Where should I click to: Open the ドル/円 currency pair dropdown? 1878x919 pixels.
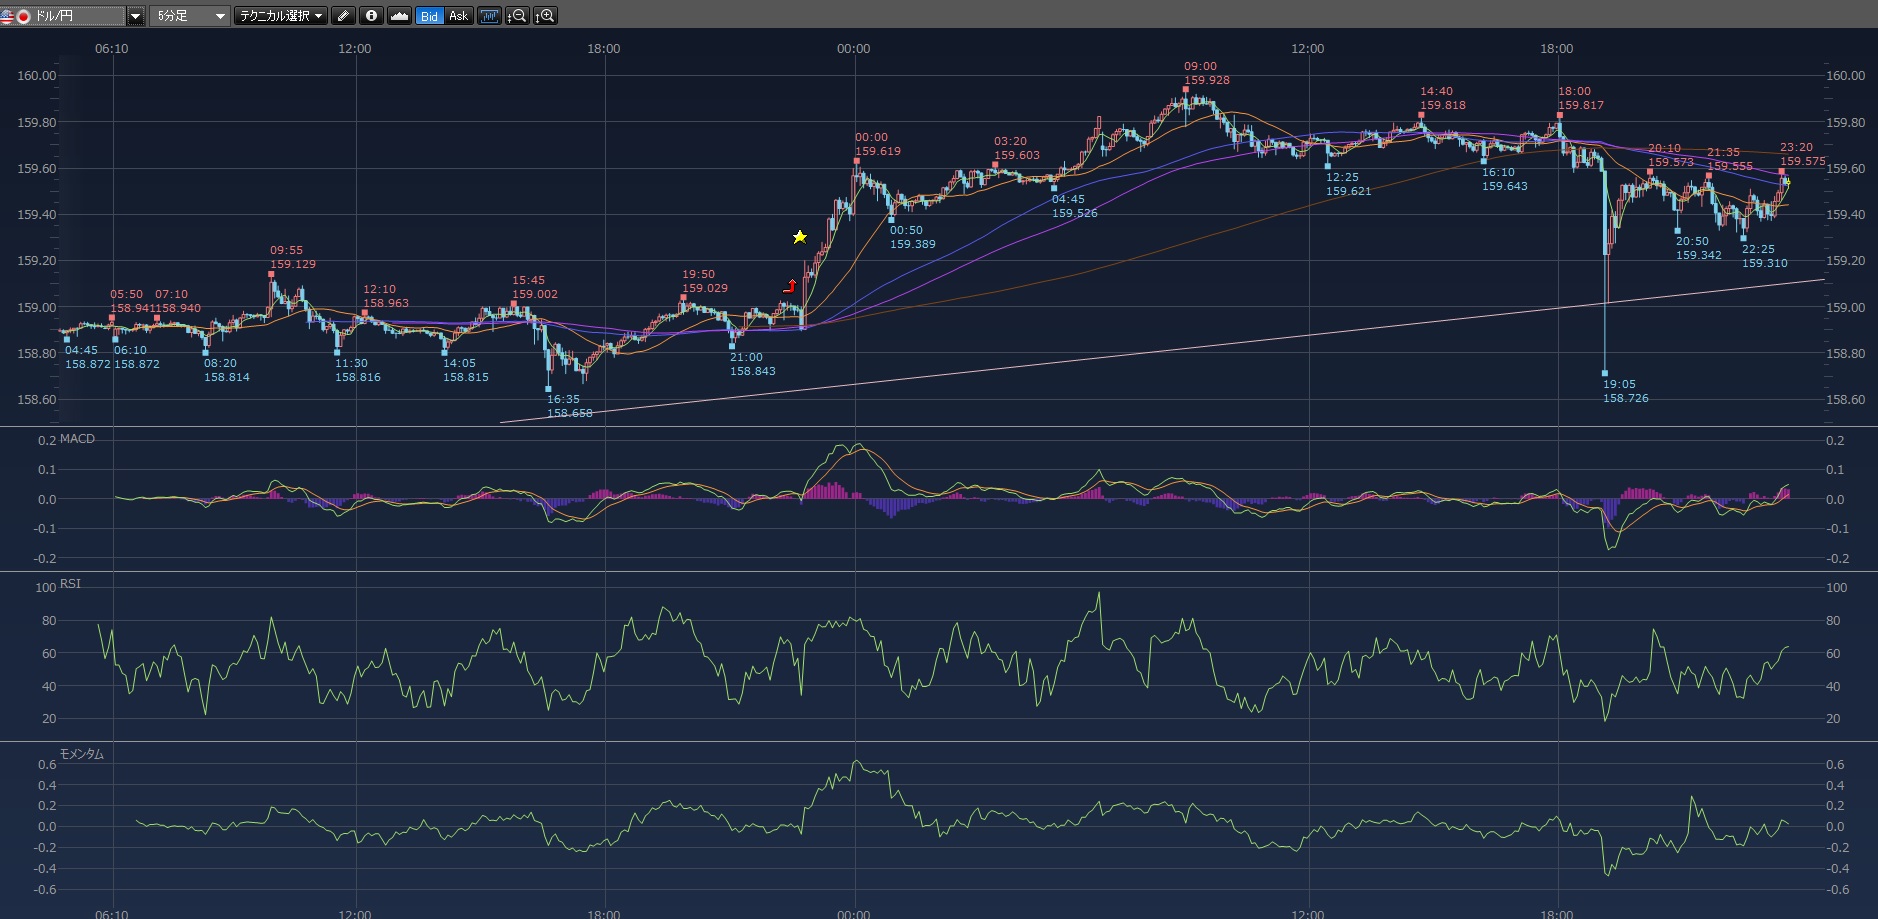coord(135,16)
